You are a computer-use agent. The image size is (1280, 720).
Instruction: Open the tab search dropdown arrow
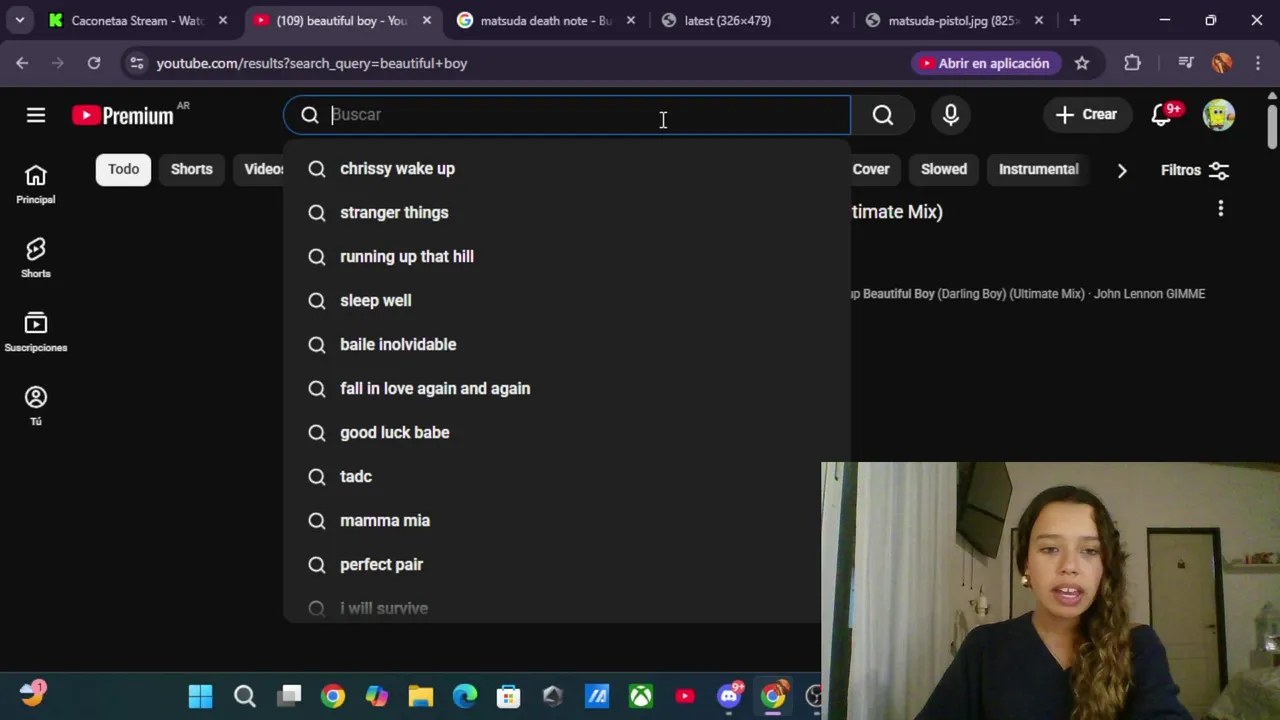19,20
